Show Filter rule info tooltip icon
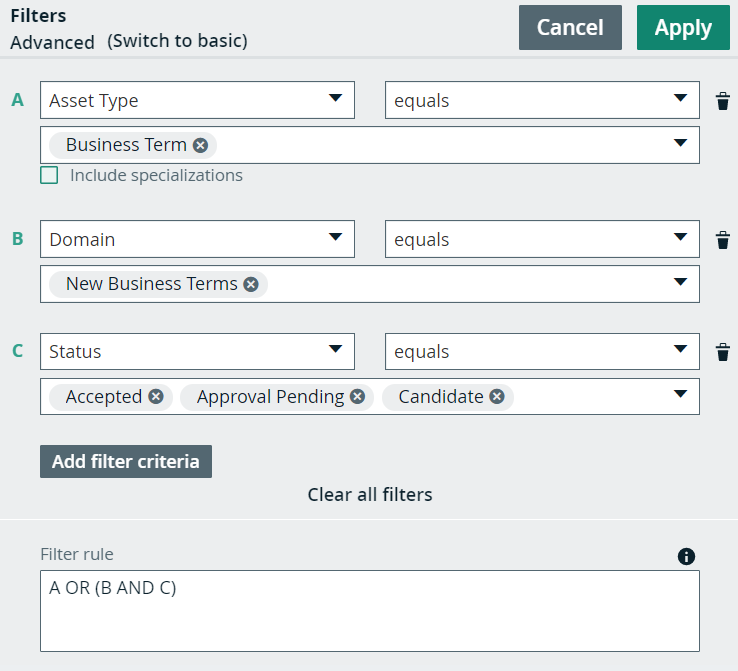This screenshot has width=738, height=671. [686, 557]
